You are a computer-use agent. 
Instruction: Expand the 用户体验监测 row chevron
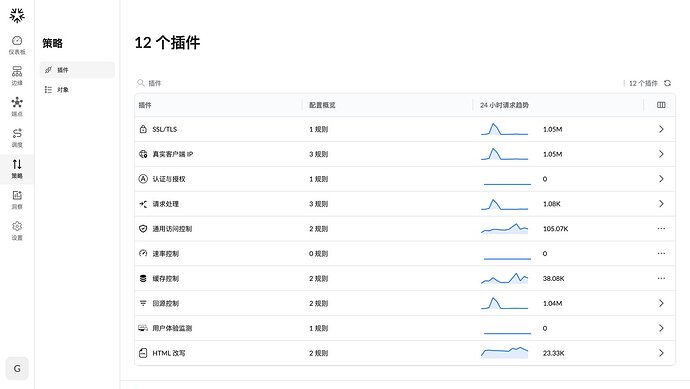pos(661,328)
